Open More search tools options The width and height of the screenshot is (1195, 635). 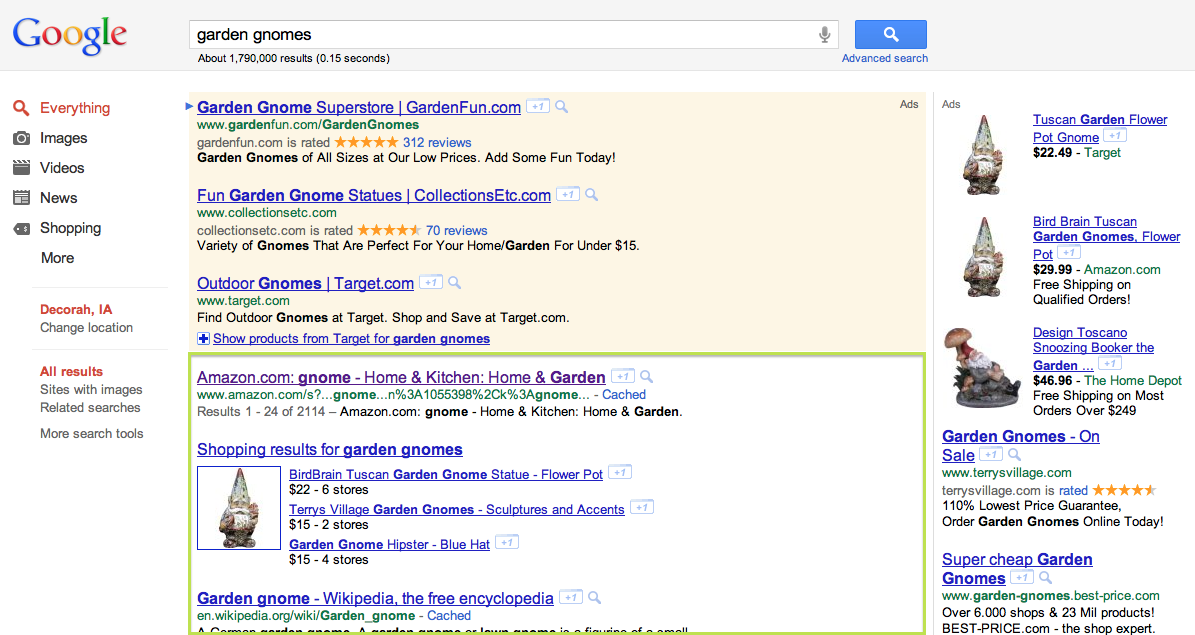[x=91, y=434]
